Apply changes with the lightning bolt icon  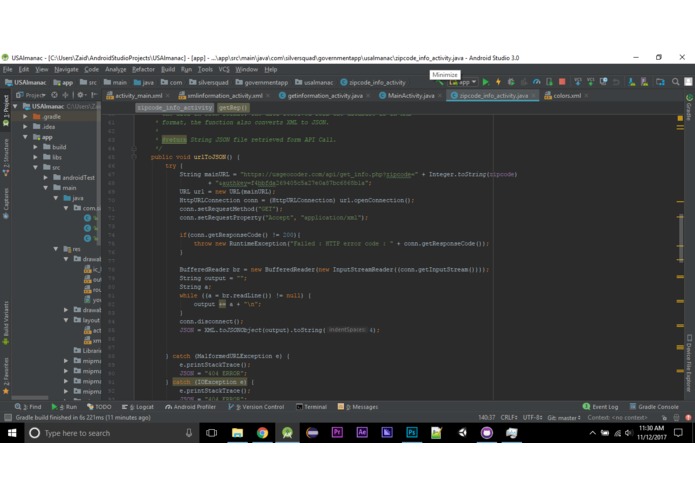coord(498,82)
